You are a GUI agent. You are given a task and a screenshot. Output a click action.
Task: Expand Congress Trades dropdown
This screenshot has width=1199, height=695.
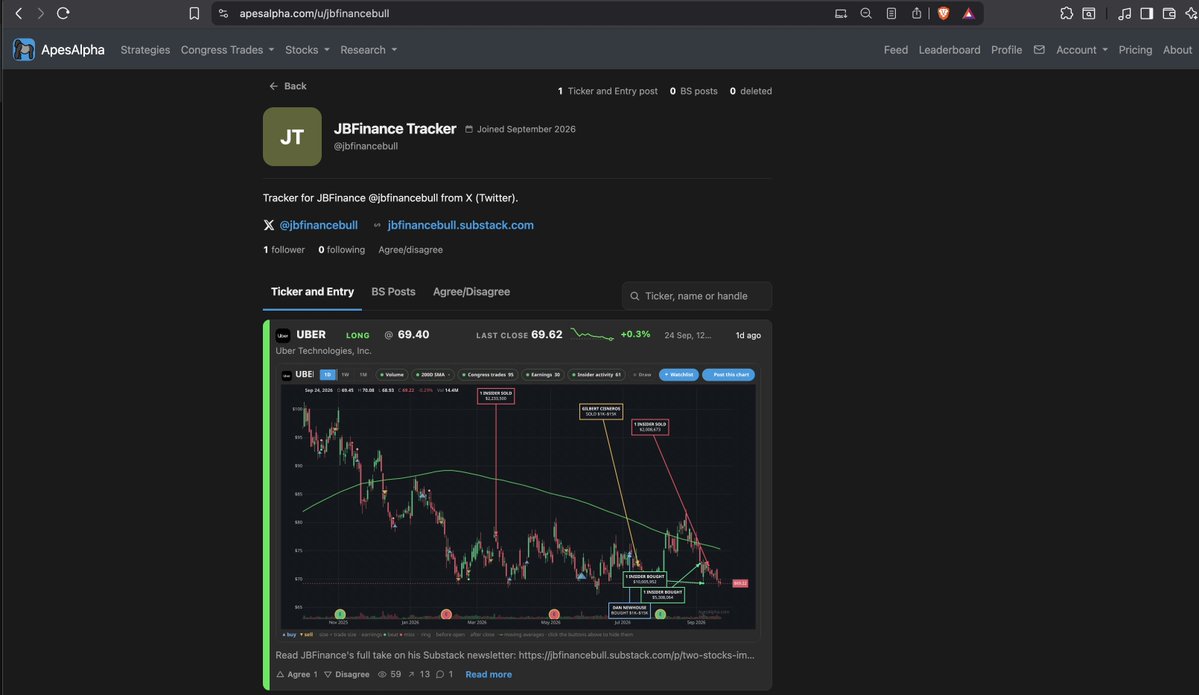coord(227,50)
